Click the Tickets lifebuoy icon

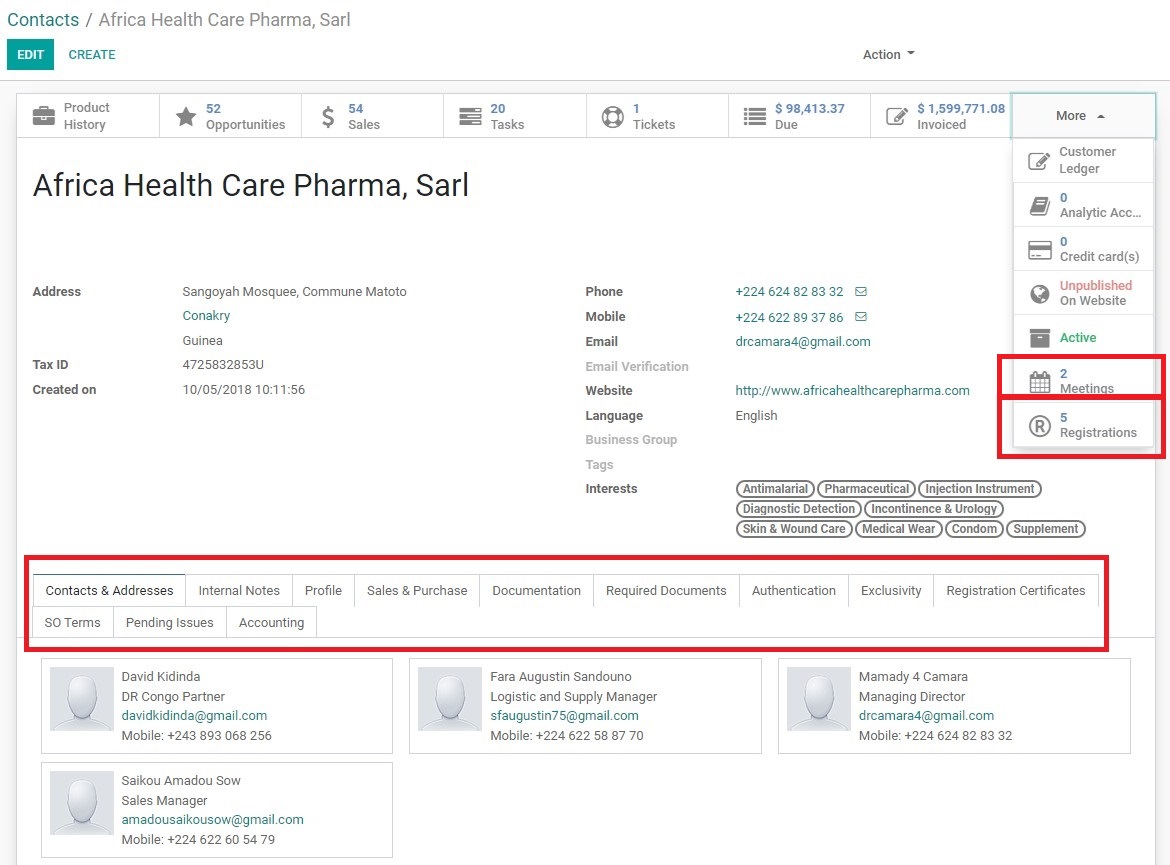[613, 116]
